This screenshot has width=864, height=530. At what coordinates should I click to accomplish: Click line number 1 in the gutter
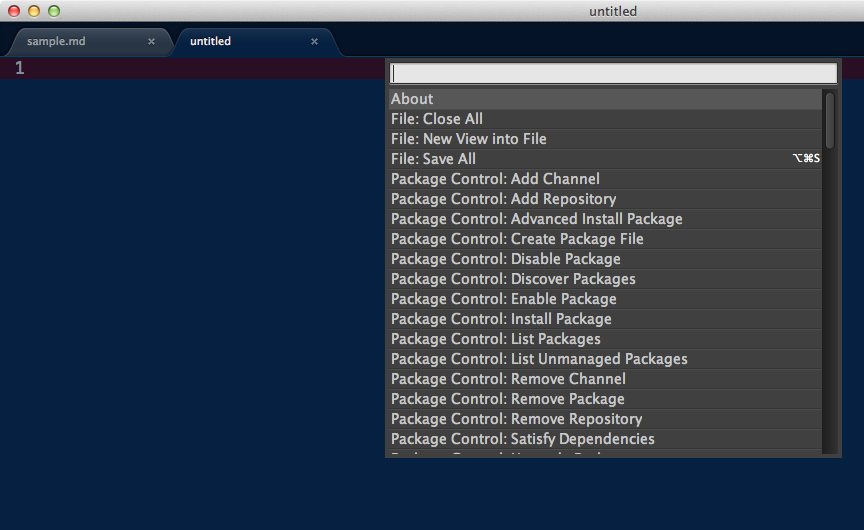click(x=20, y=68)
